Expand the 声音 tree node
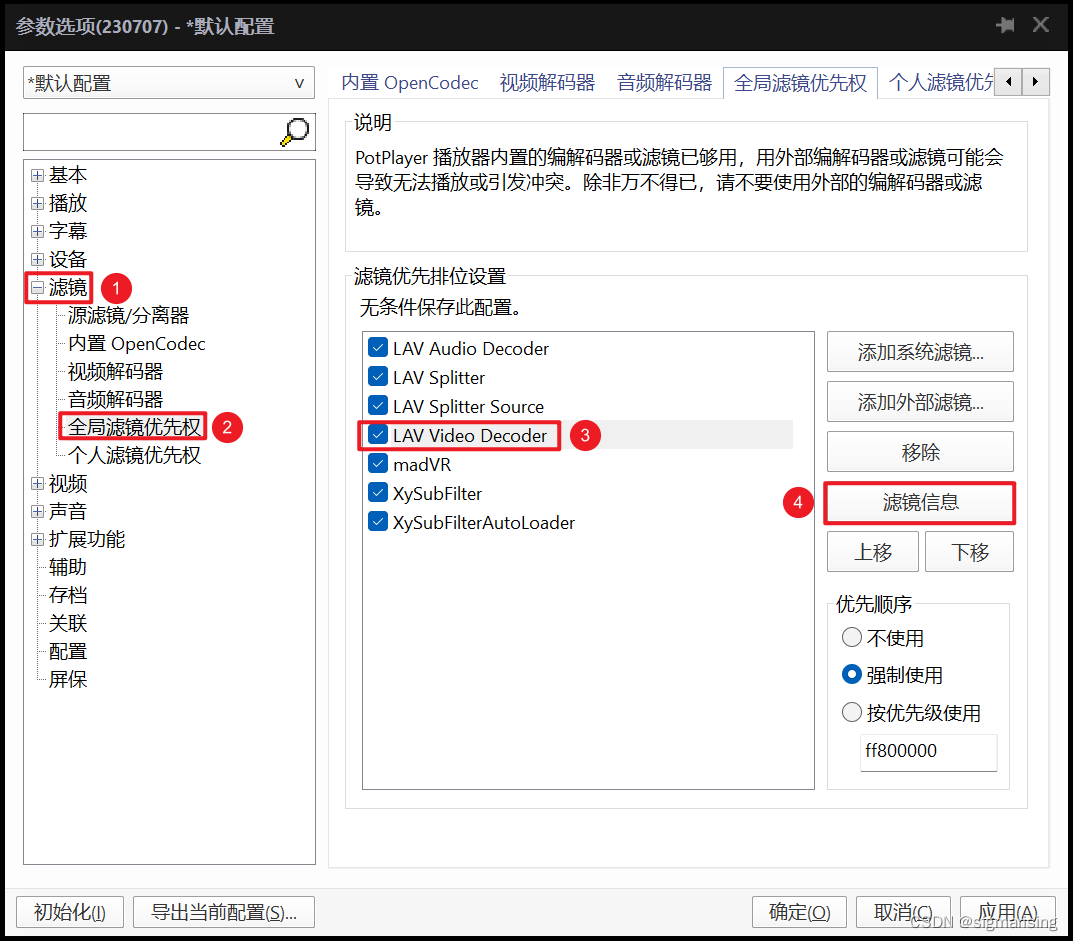Image resolution: width=1073 pixels, height=941 pixels. tap(38, 511)
